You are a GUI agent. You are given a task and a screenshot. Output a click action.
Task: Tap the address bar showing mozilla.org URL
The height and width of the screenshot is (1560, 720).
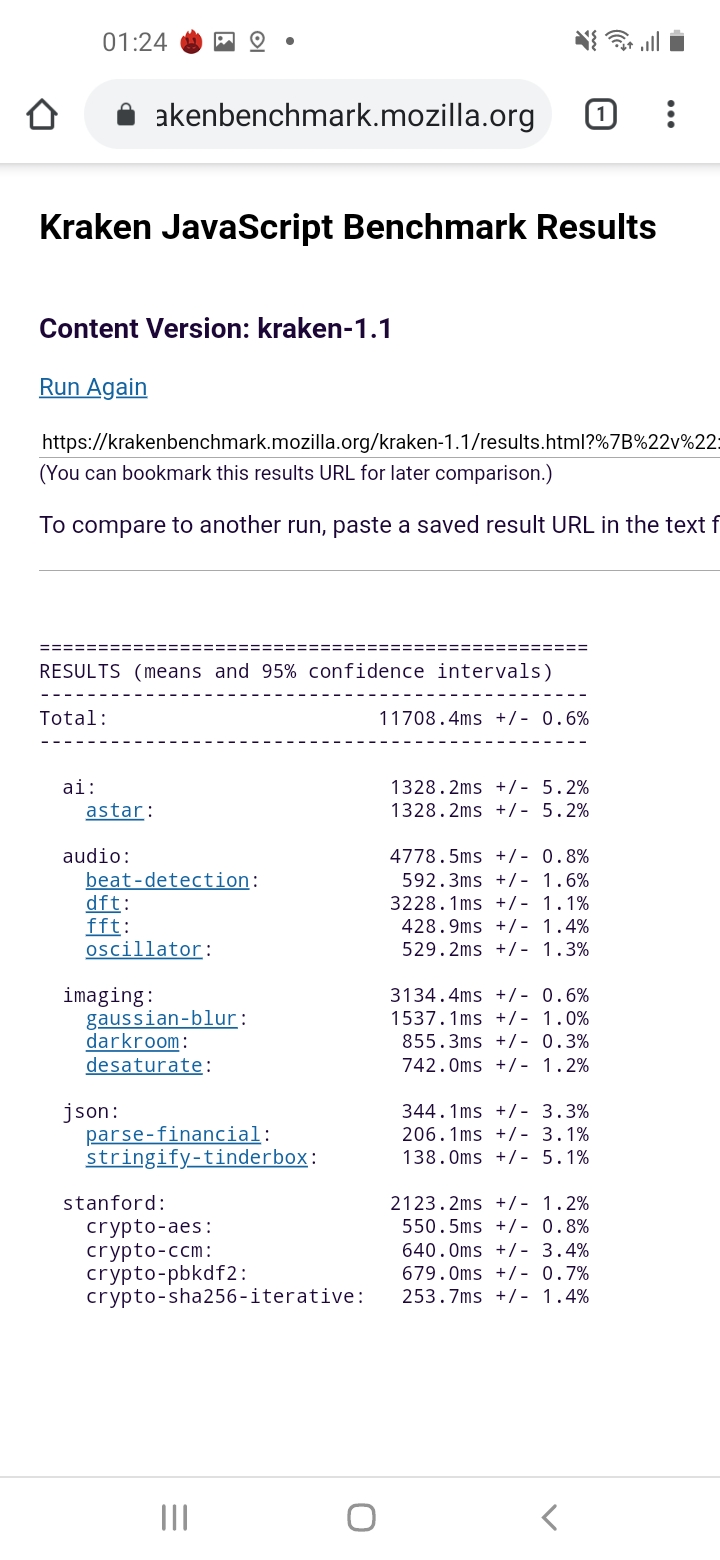click(x=345, y=116)
